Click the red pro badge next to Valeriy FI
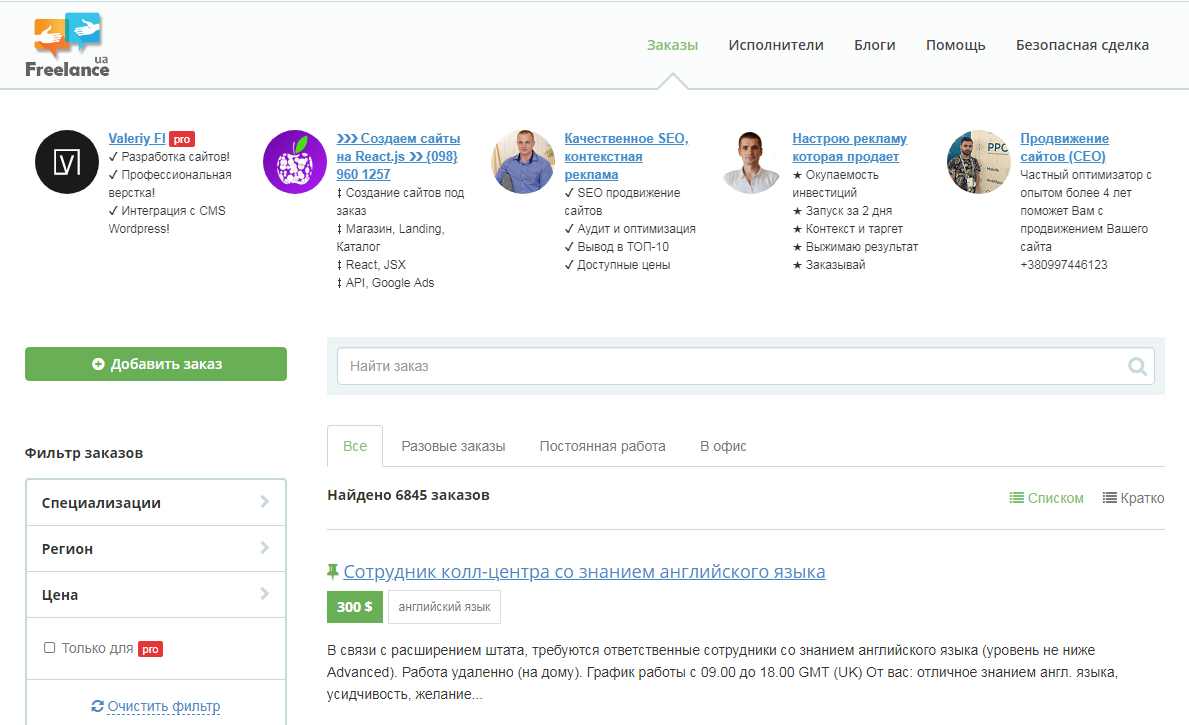The height and width of the screenshot is (725, 1189). pyautogui.click(x=182, y=139)
